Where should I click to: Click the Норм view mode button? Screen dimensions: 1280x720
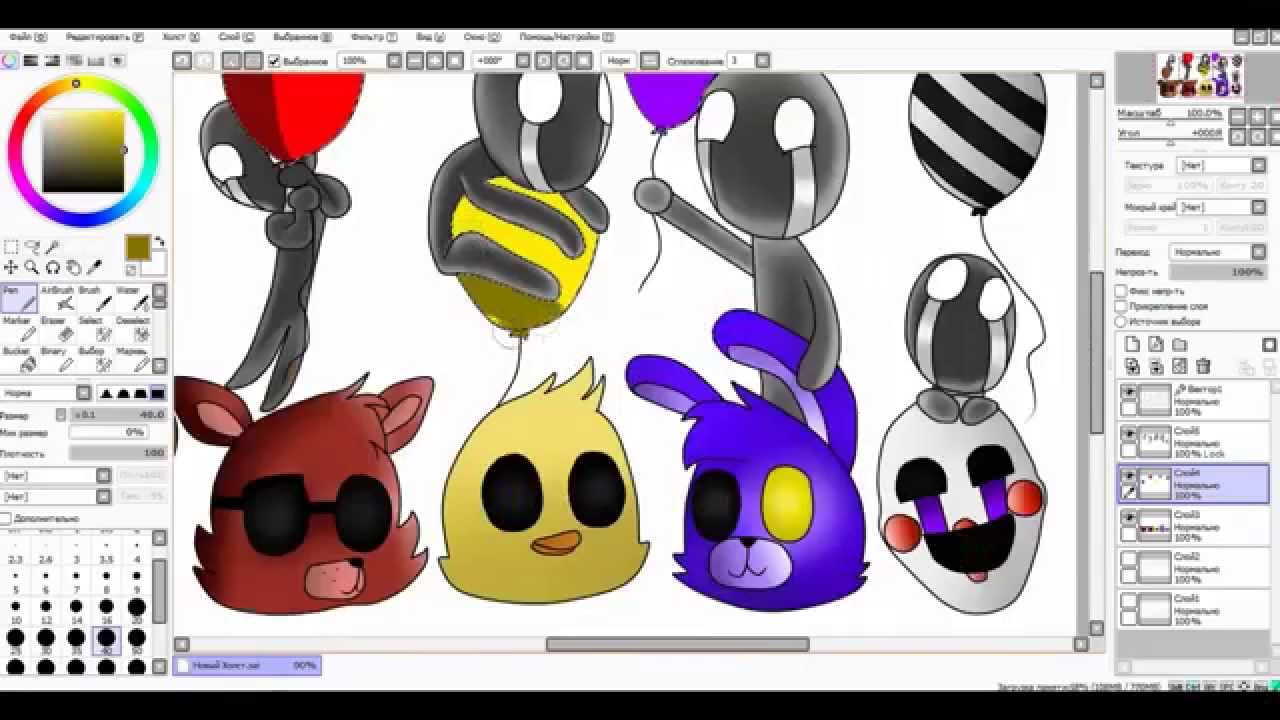pos(618,61)
